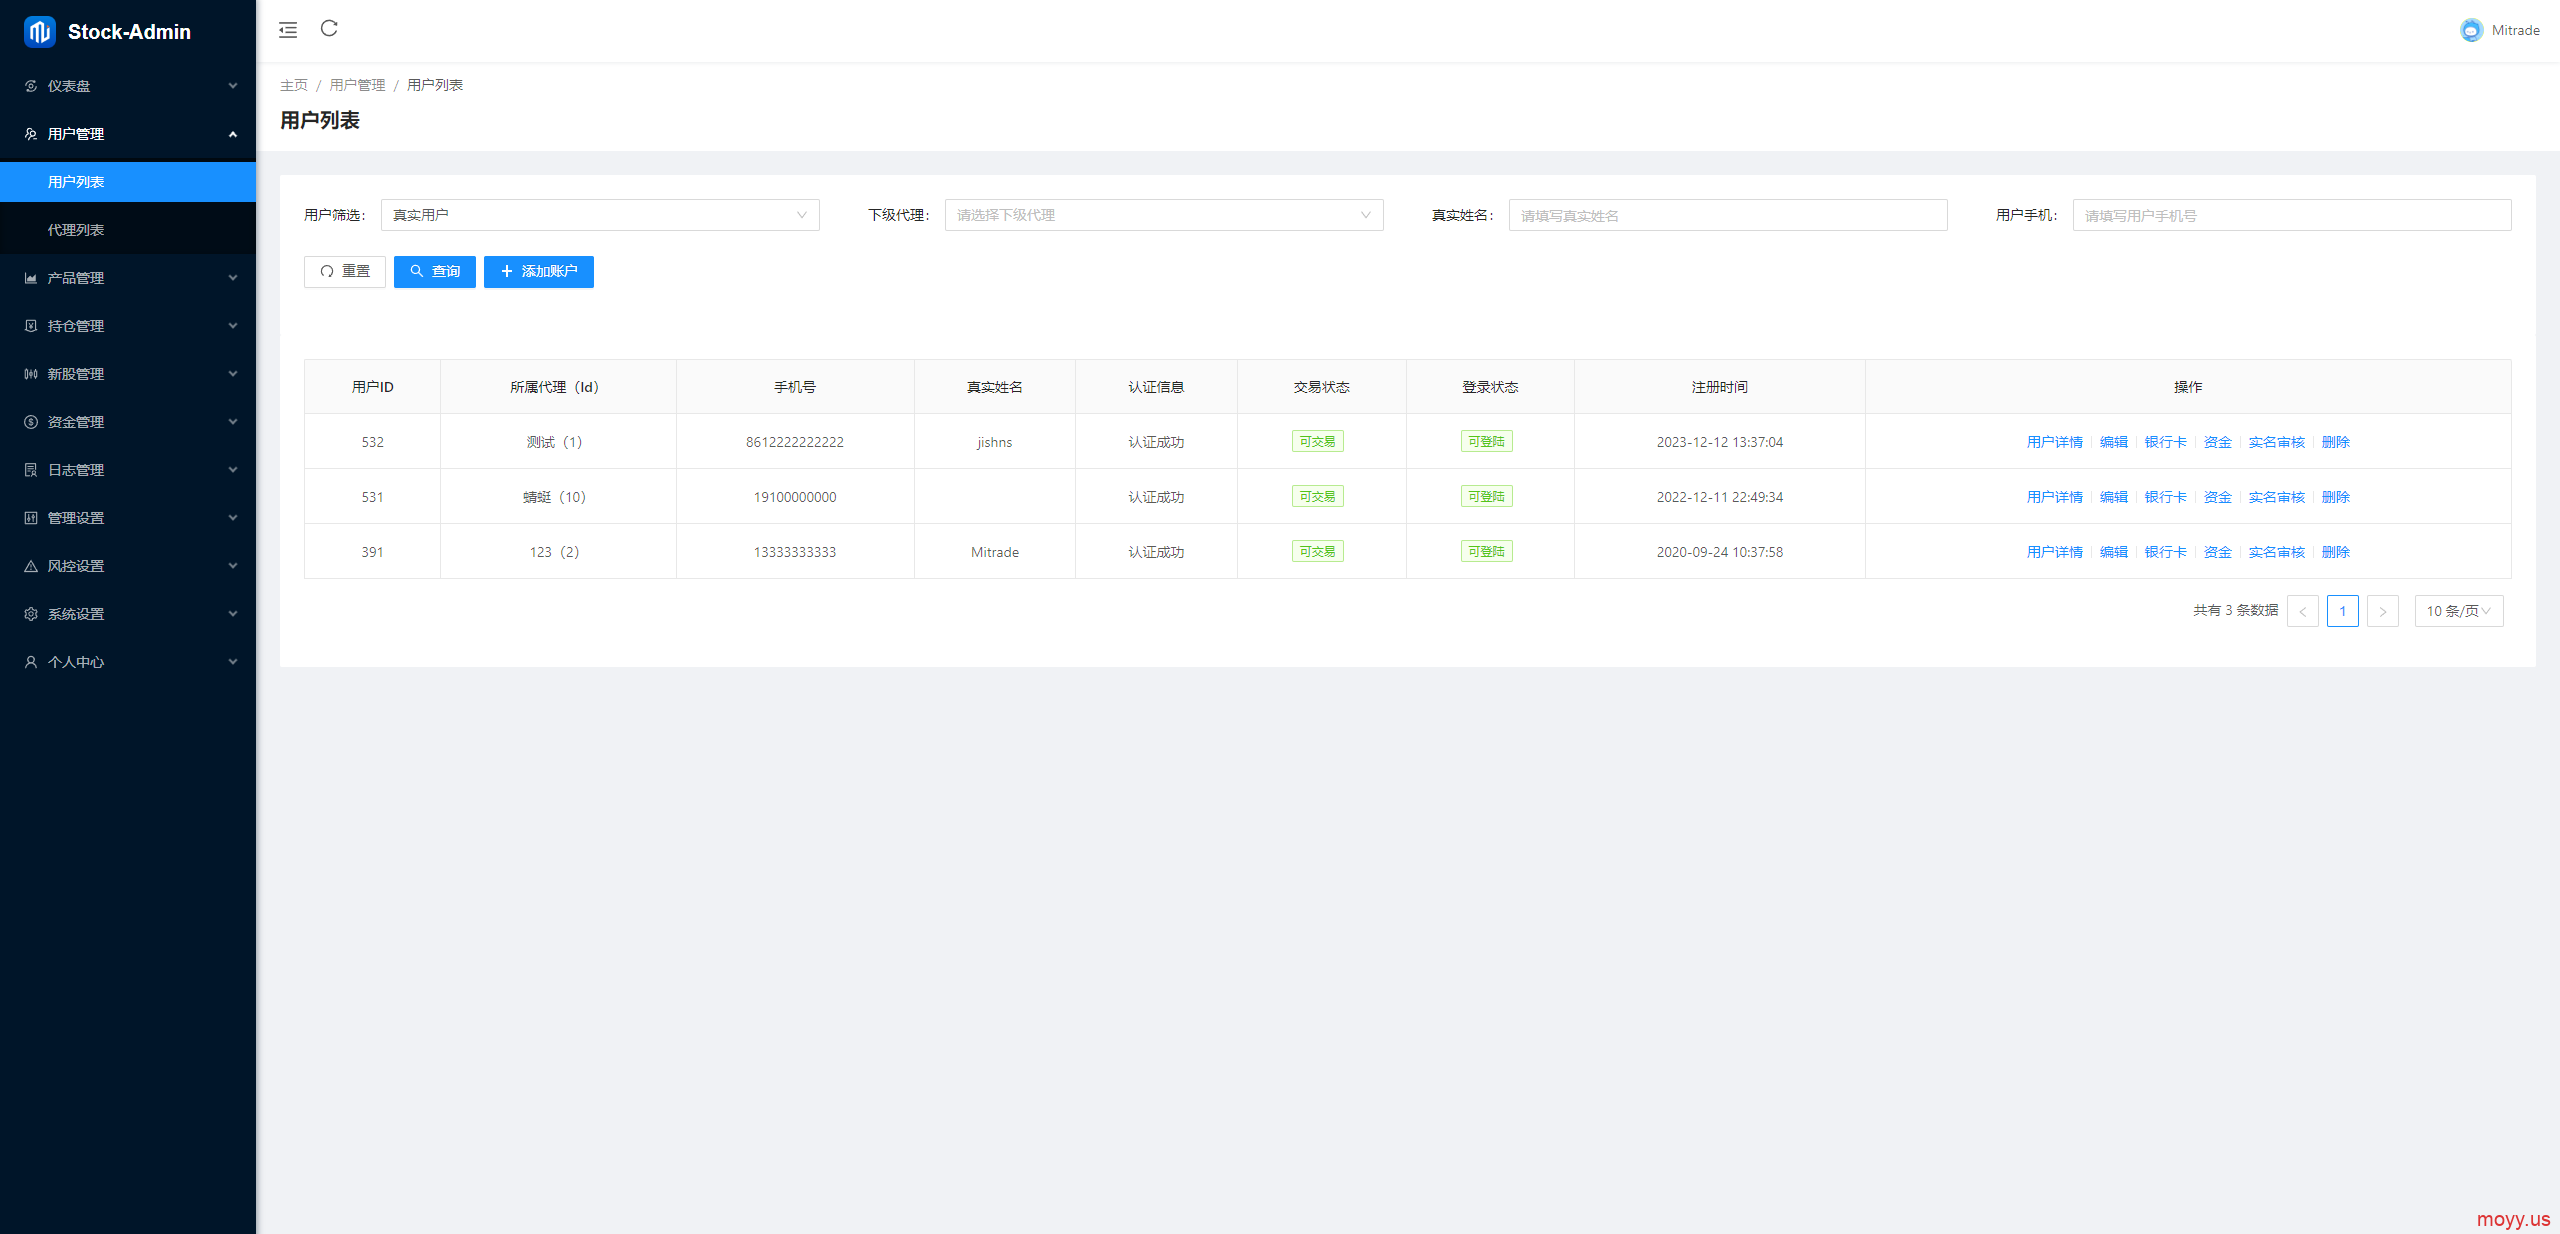Click the 真实姓名 cell jishns
Viewport: 2560px width, 1234px height.
(x=995, y=442)
